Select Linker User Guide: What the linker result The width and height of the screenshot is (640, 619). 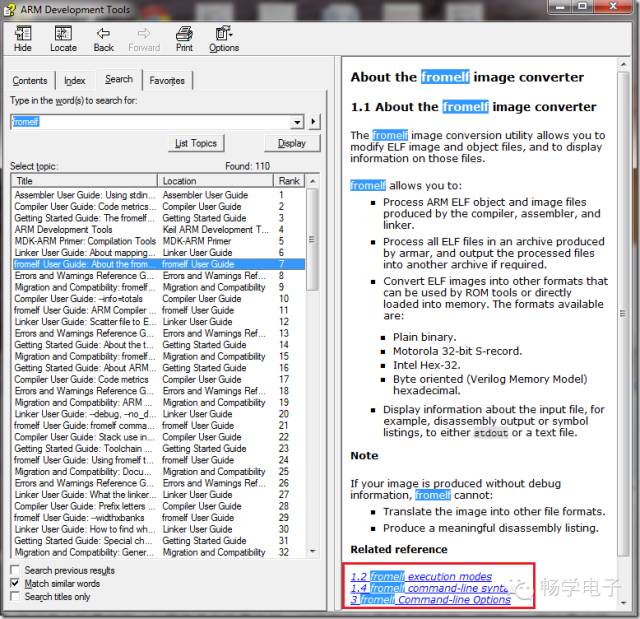click(x=158, y=494)
